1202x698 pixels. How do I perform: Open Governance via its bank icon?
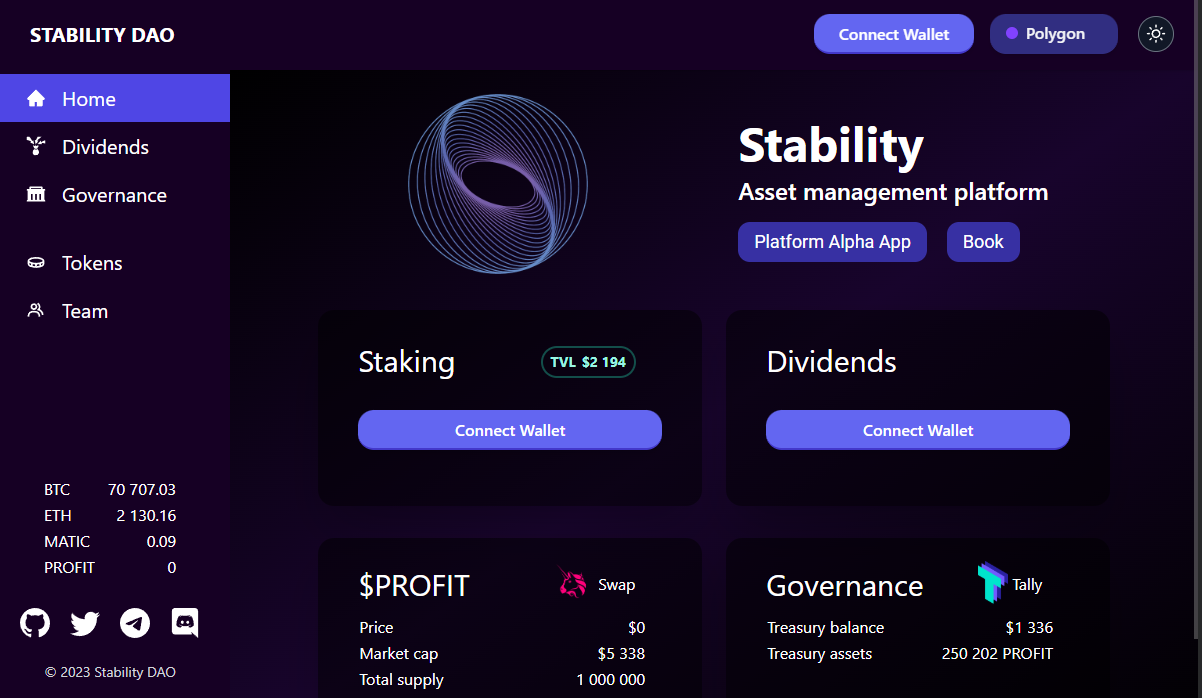(x=36, y=194)
